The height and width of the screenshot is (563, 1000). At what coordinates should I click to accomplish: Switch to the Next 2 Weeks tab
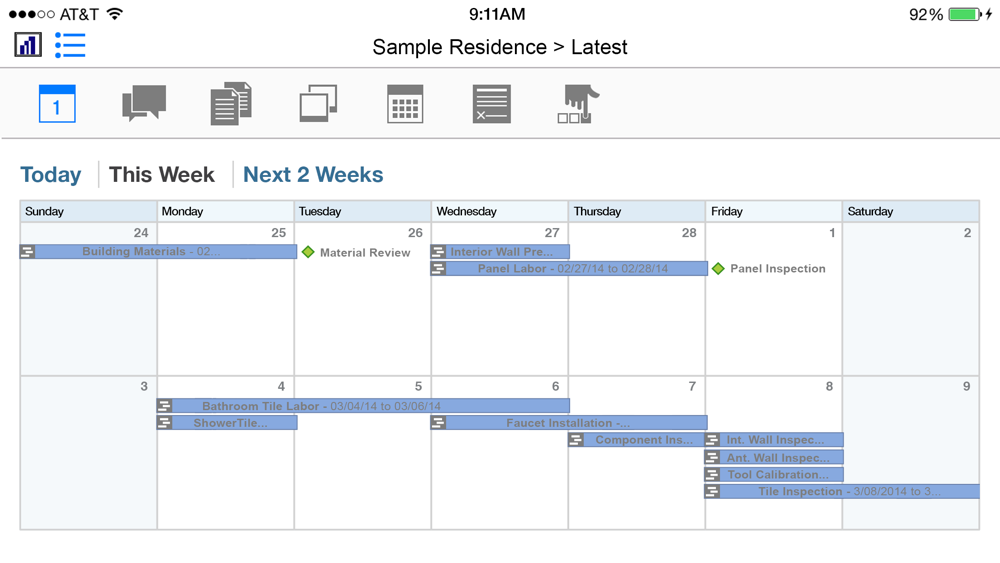tap(313, 175)
